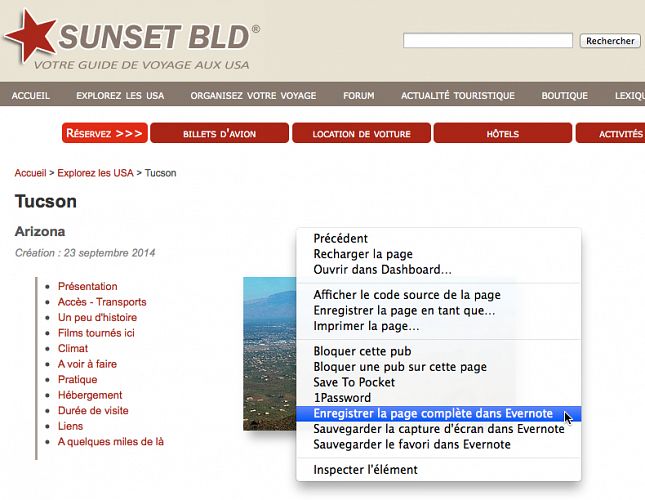The width and height of the screenshot is (645, 500).
Task: Focus the search text field
Action: tap(487, 41)
